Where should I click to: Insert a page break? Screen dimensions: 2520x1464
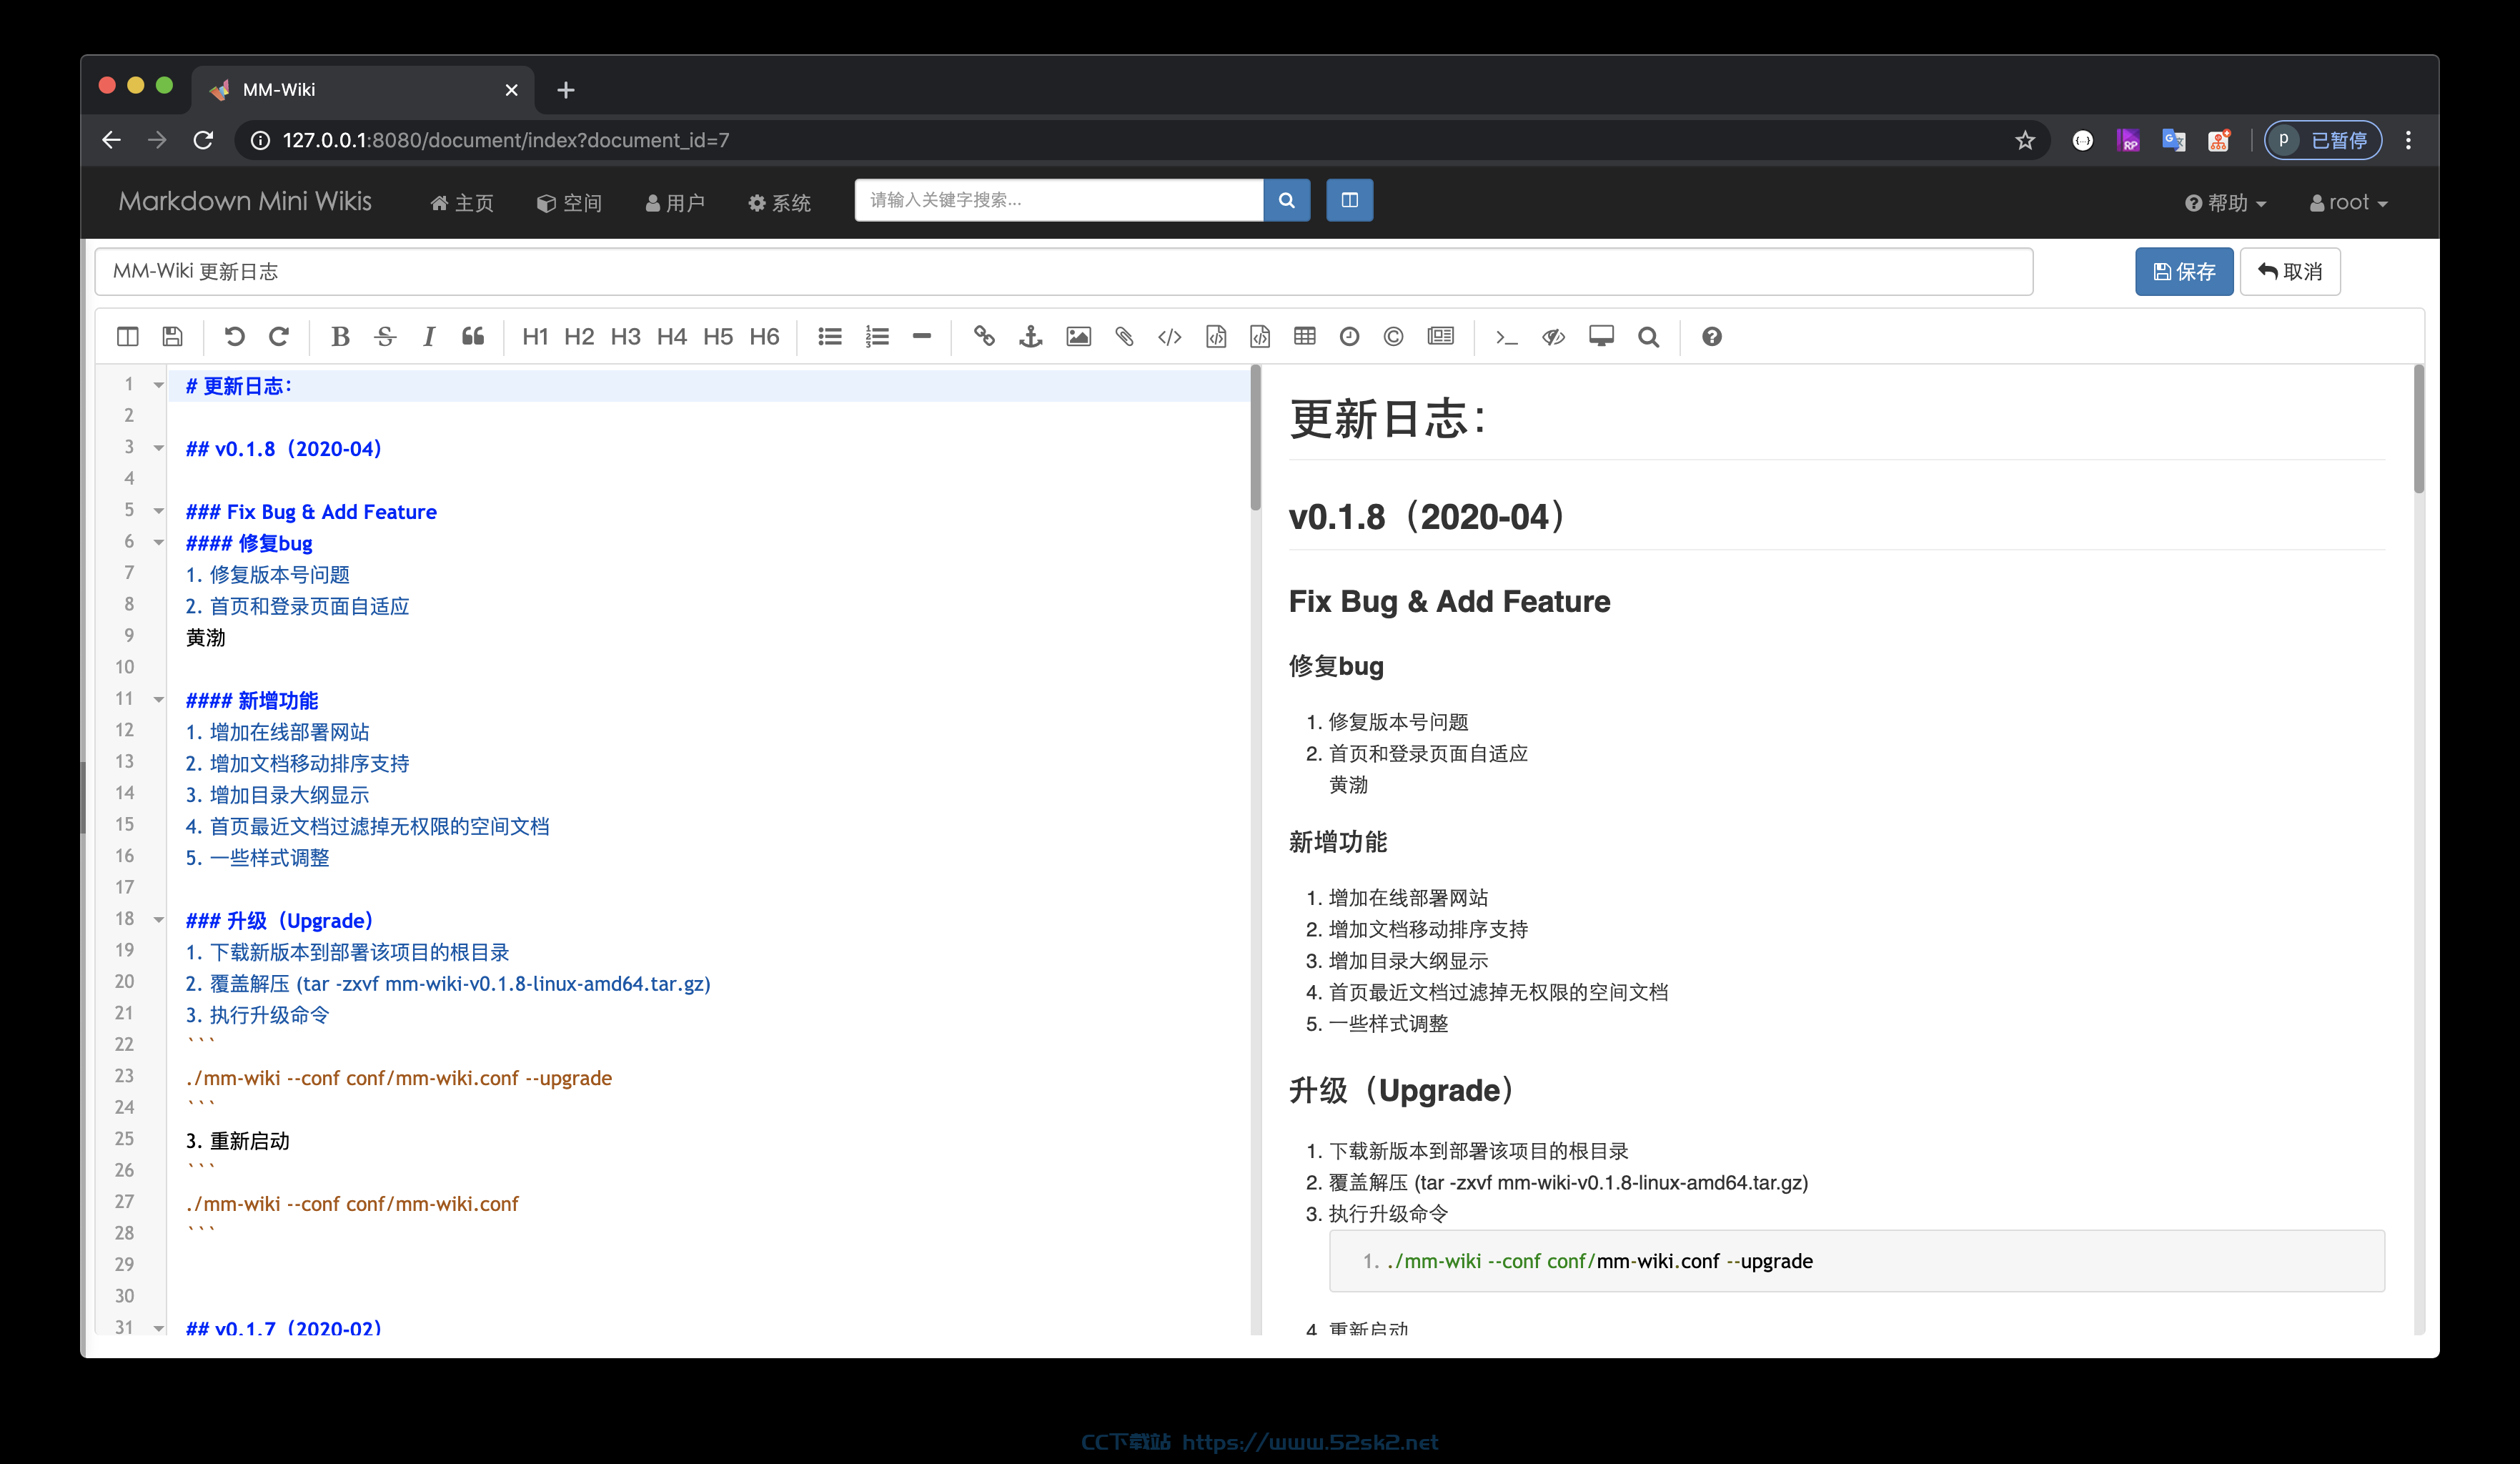[x=1441, y=337]
